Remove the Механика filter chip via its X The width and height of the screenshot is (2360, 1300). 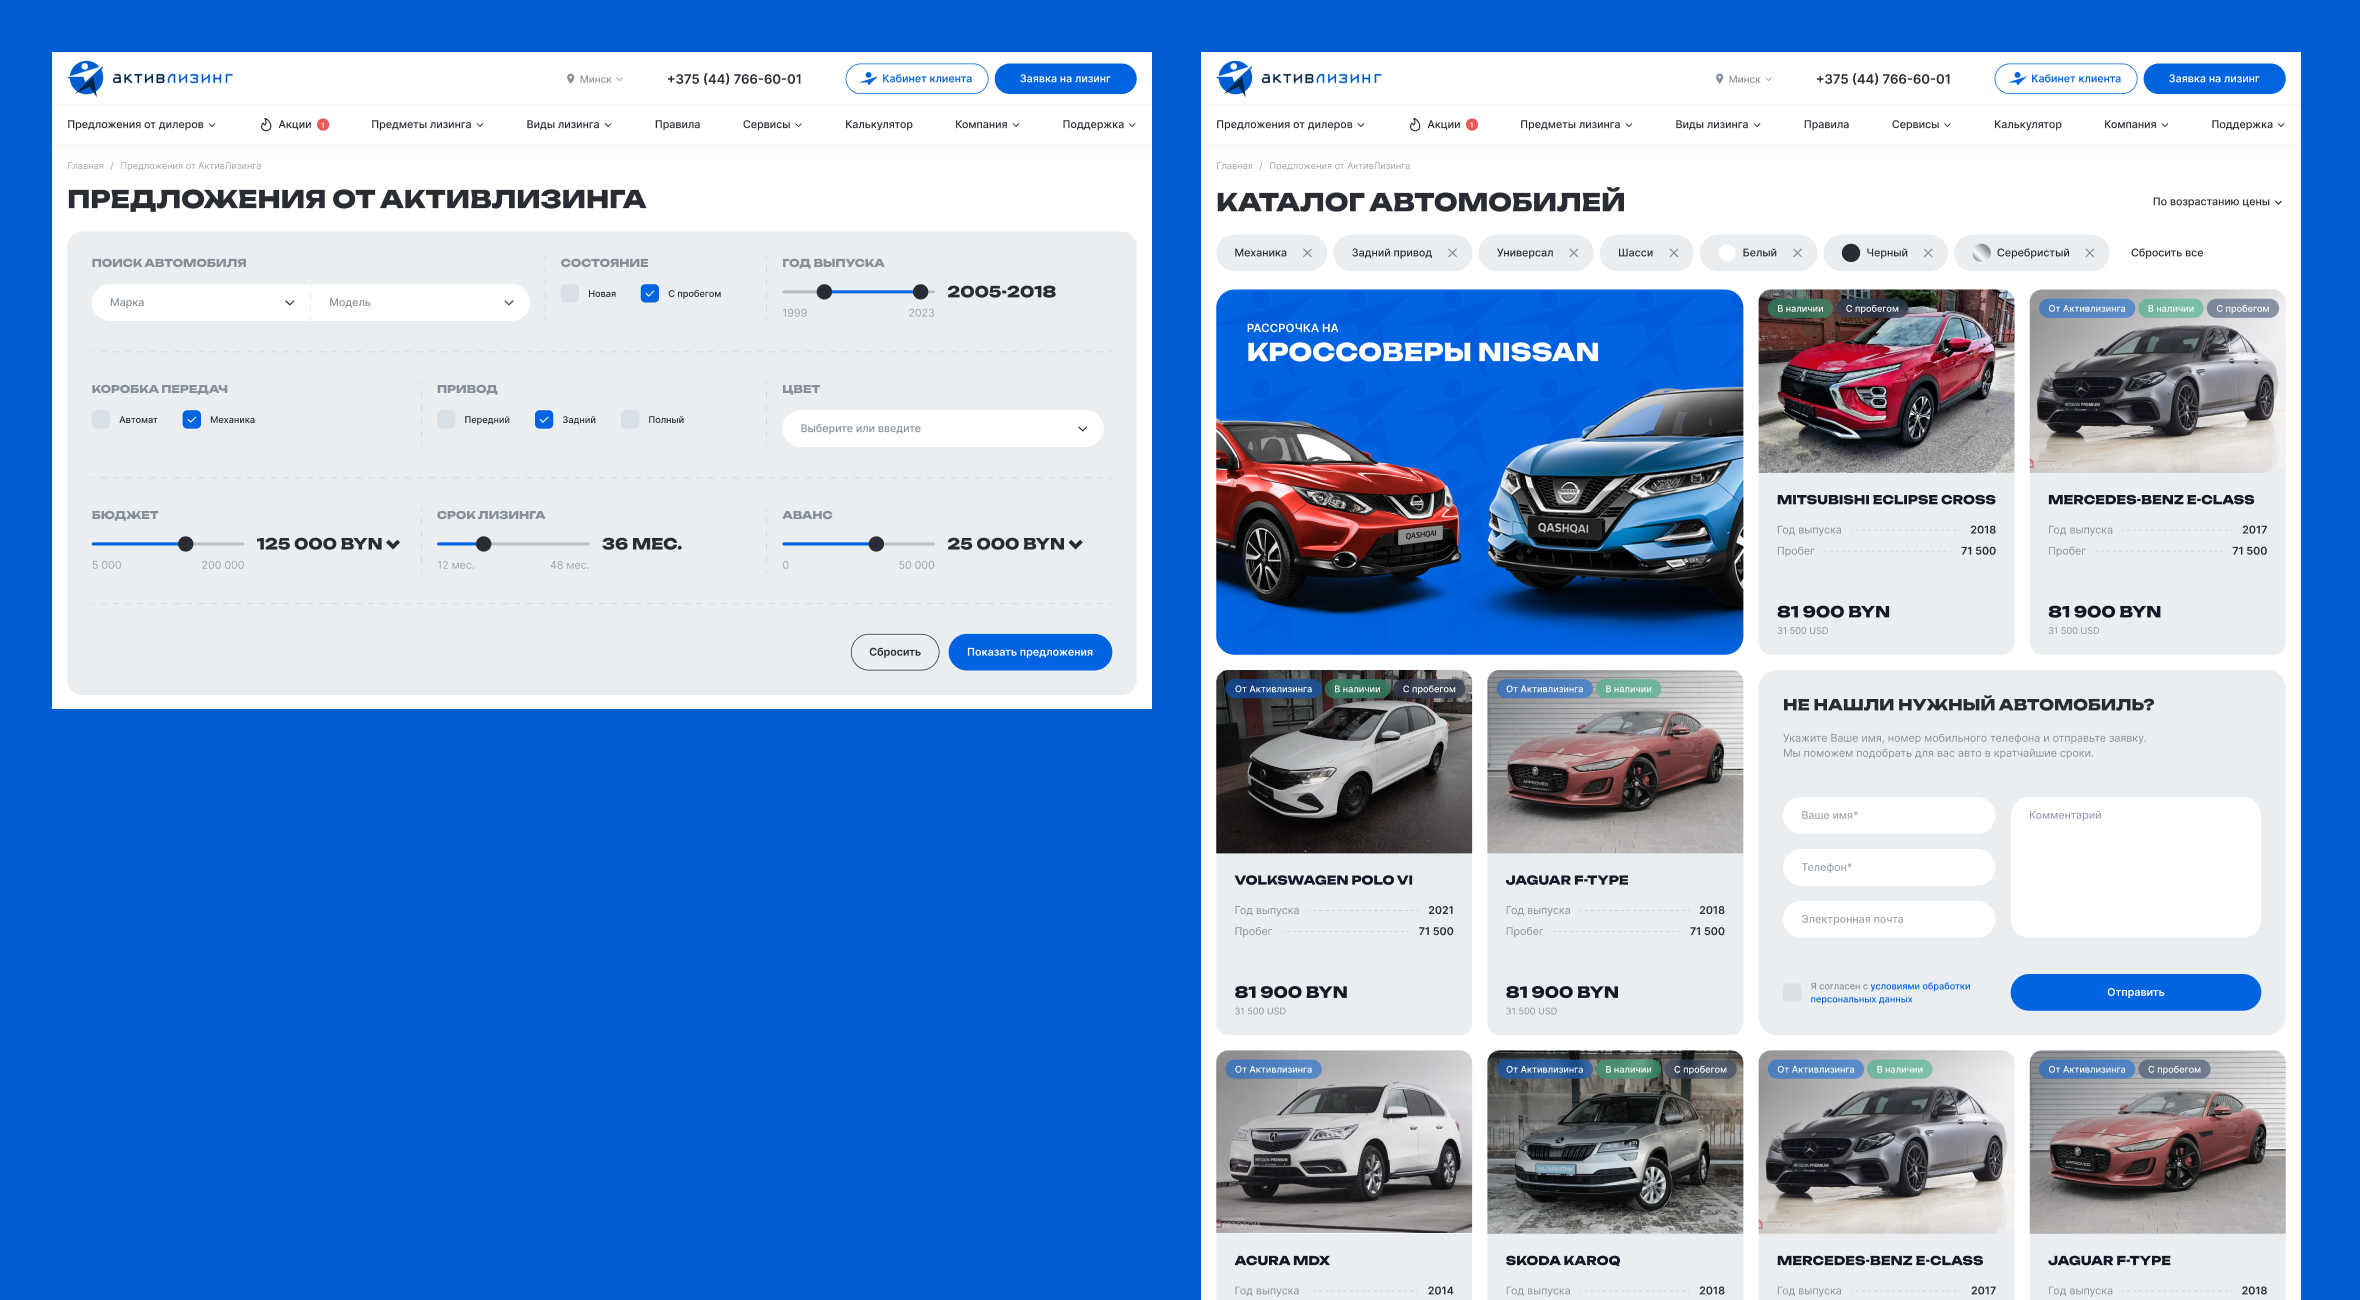(1307, 253)
